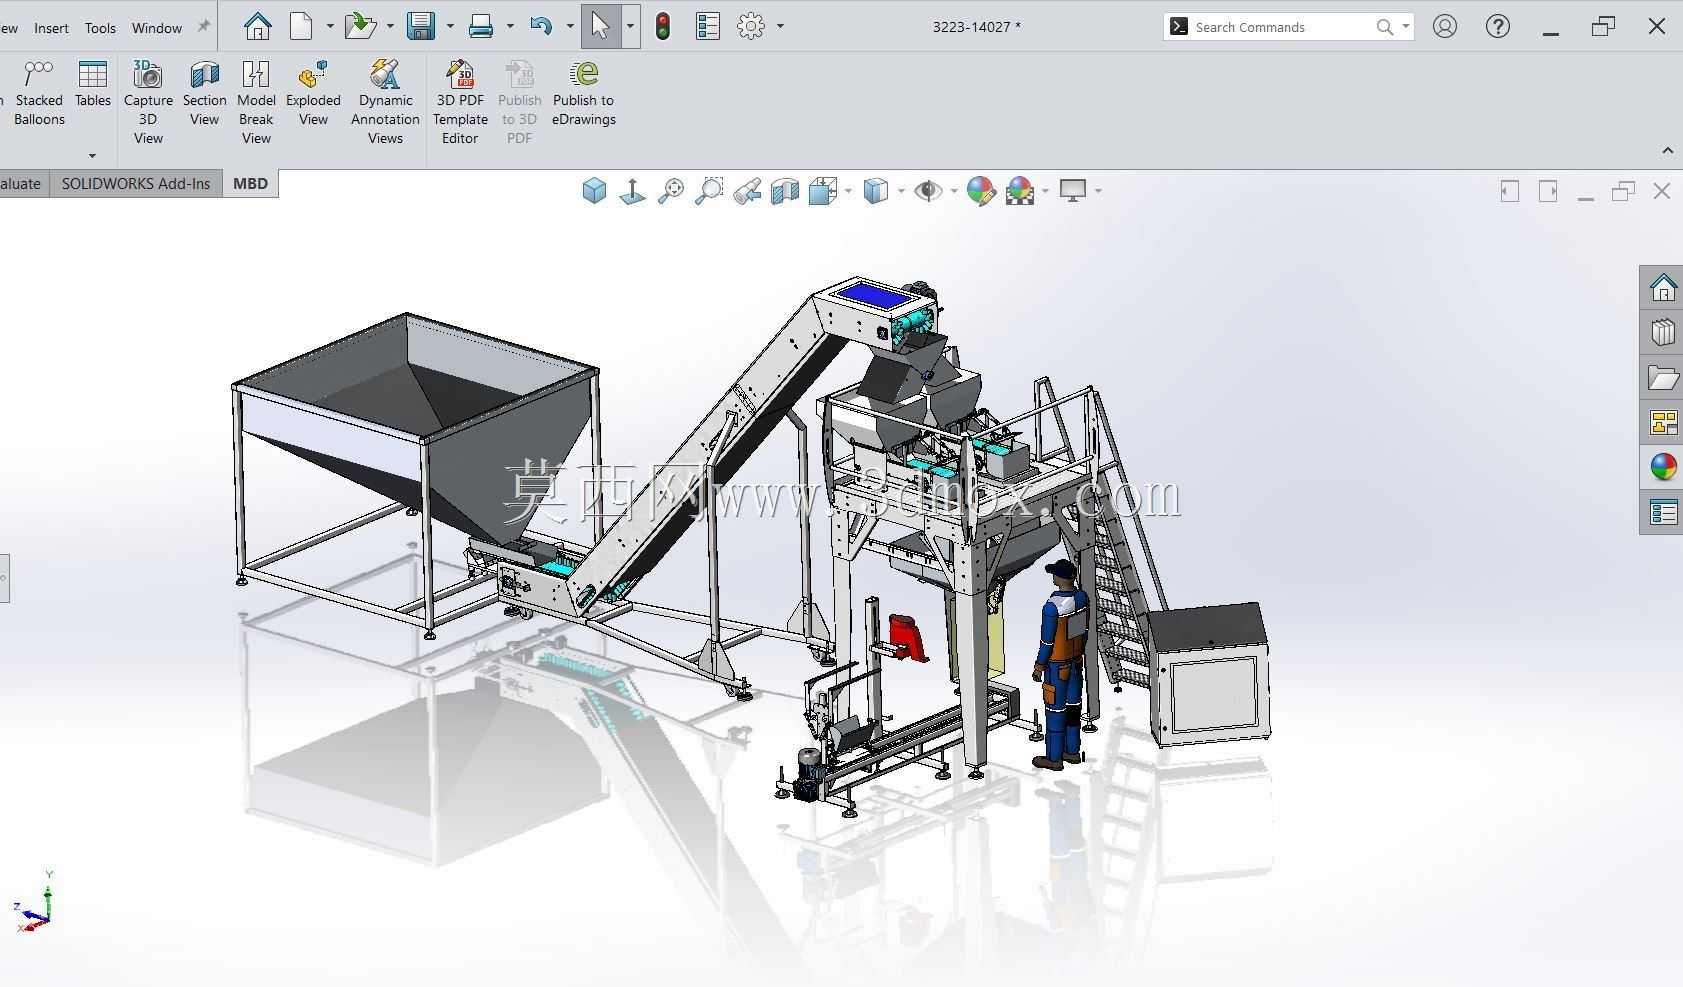1683x987 pixels.
Task: Click the View Orientation cube icon
Action: point(594,190)
